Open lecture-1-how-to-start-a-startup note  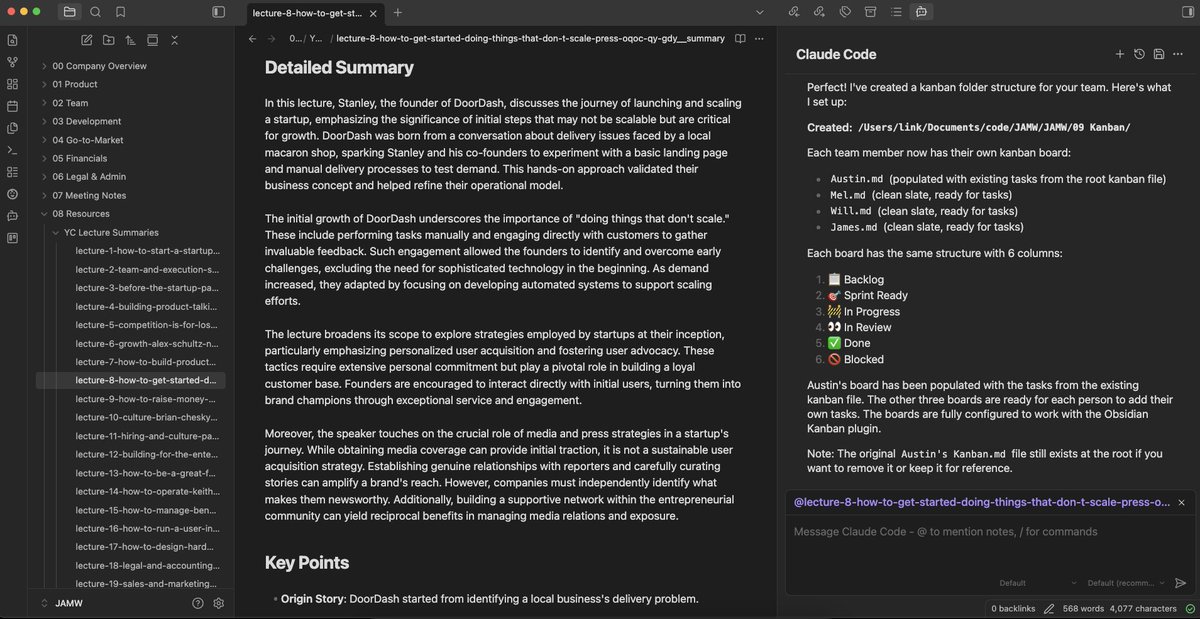pos(147,251)
